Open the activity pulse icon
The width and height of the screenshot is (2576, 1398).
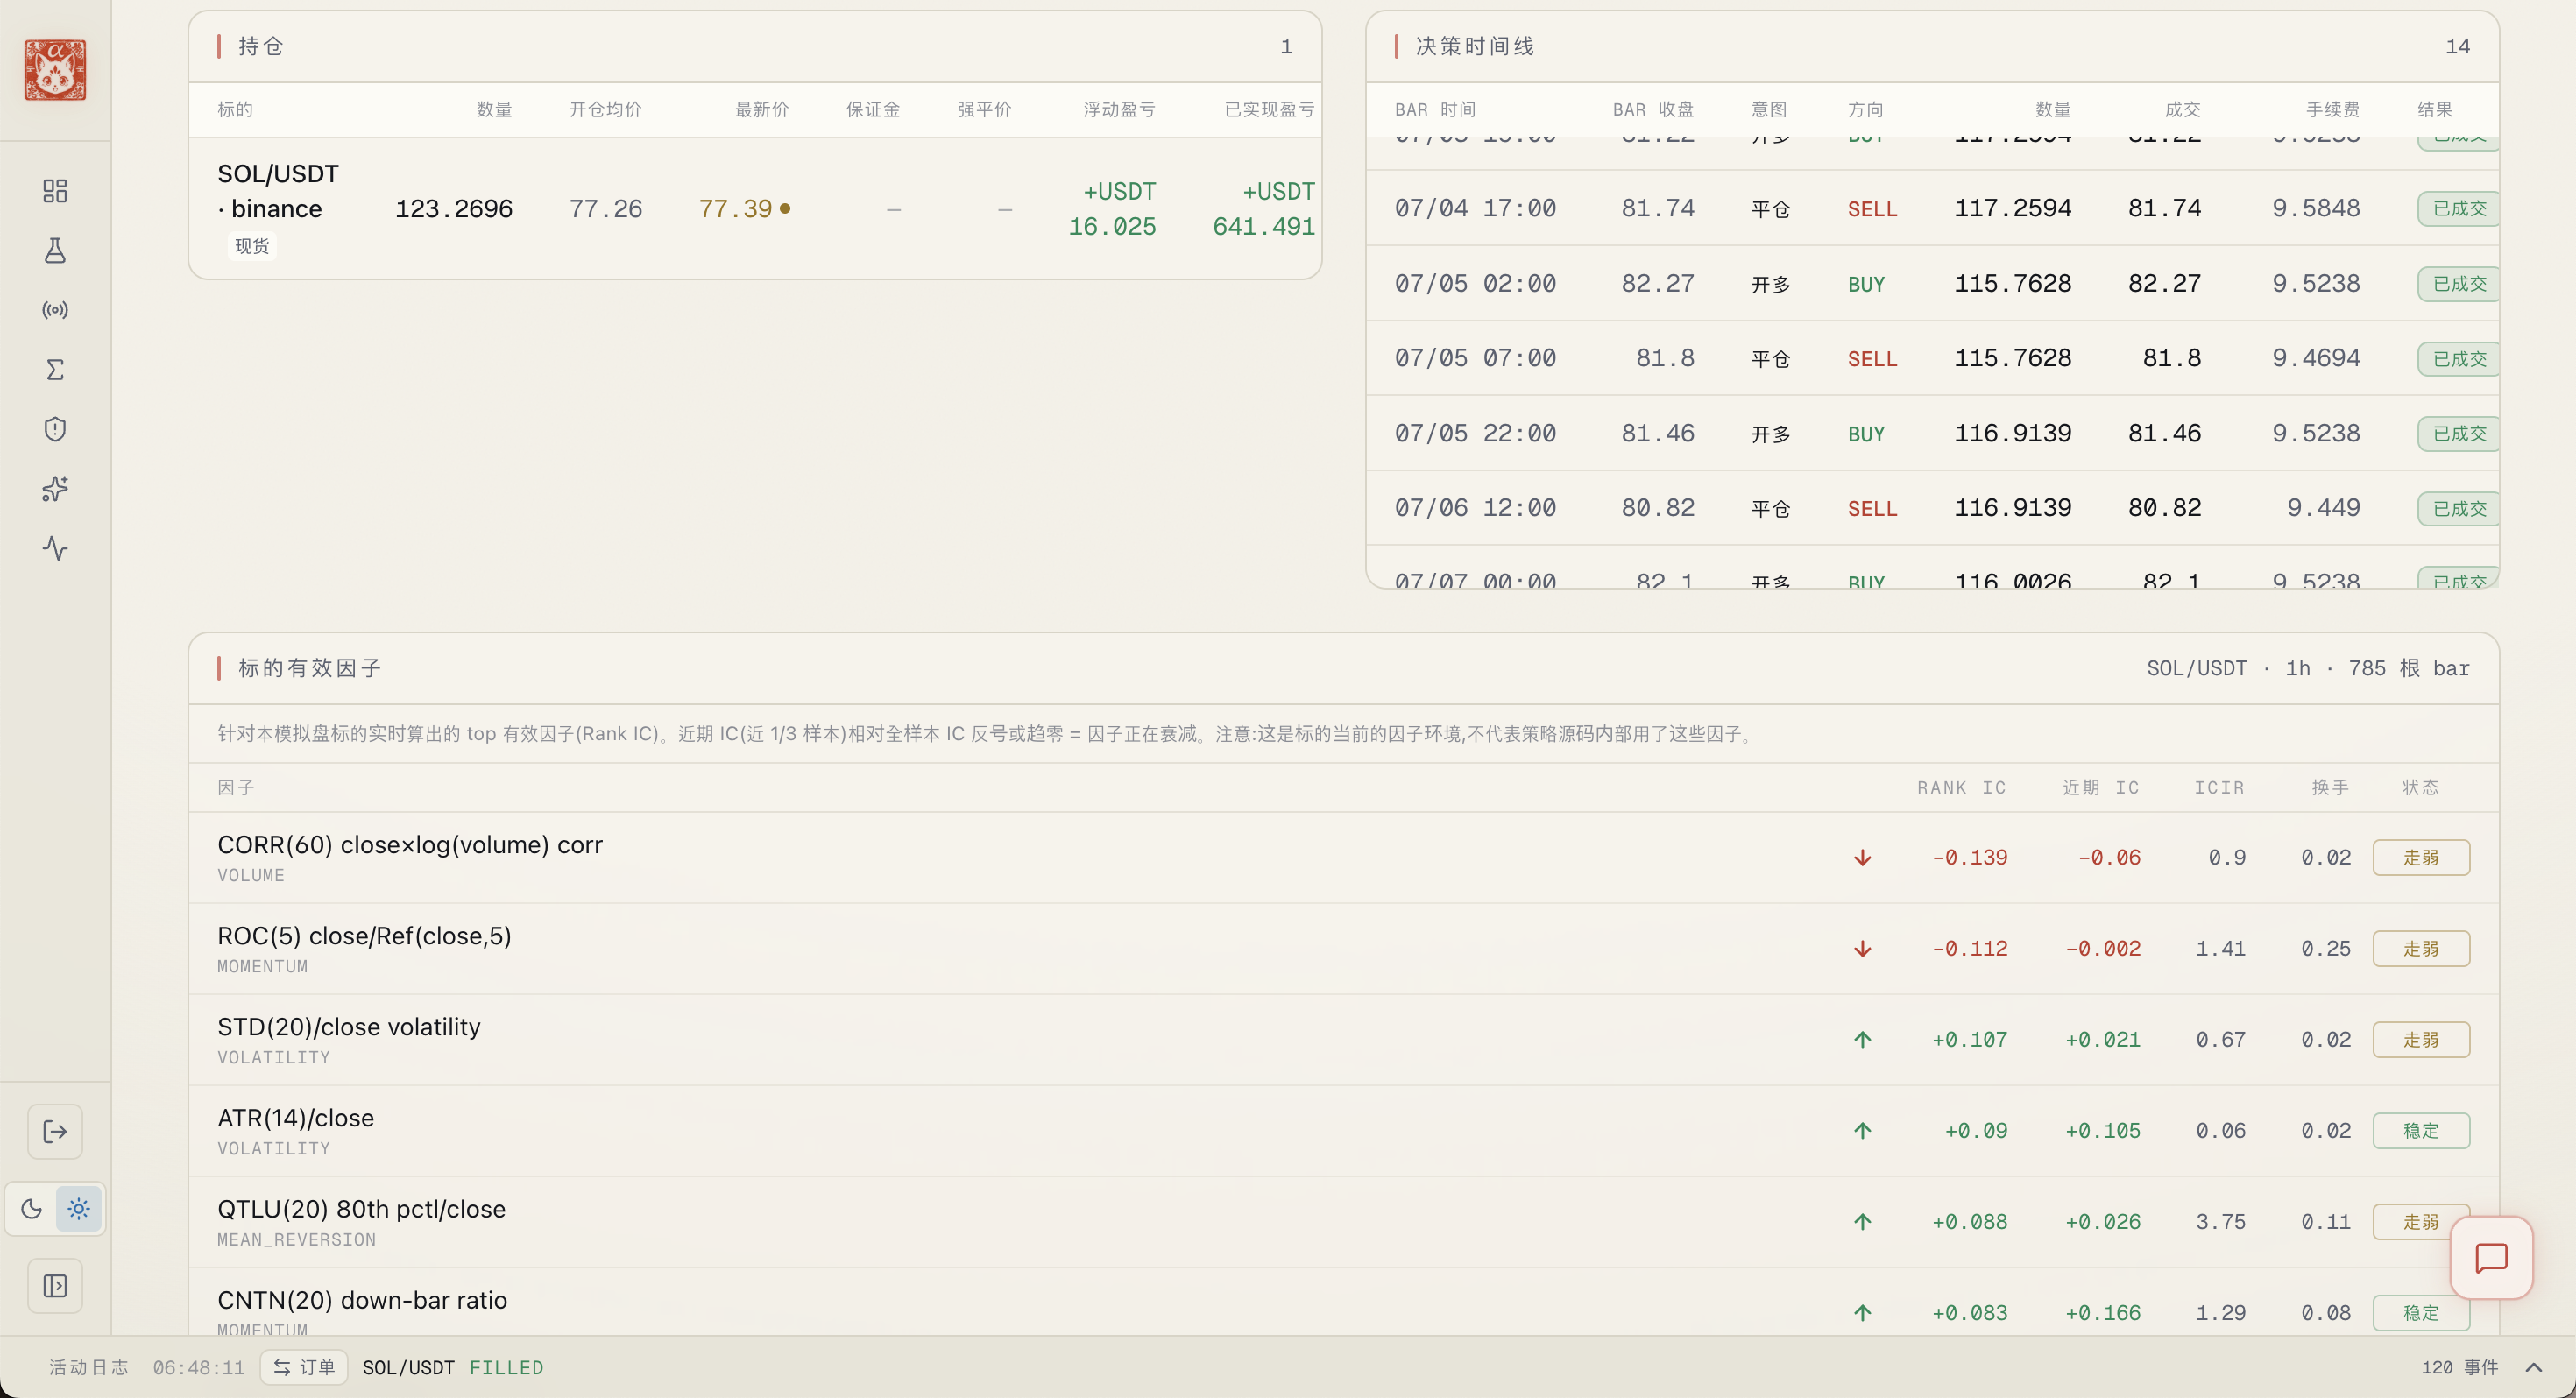coord(55,548)
